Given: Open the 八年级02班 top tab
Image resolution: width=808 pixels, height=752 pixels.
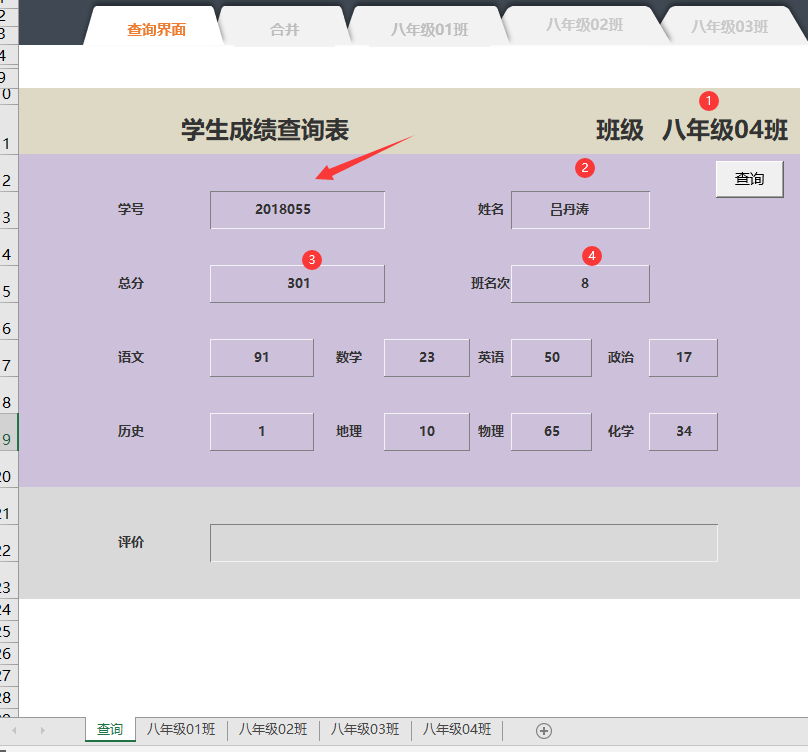Looking at the screenshot, I should click(584, 25).
